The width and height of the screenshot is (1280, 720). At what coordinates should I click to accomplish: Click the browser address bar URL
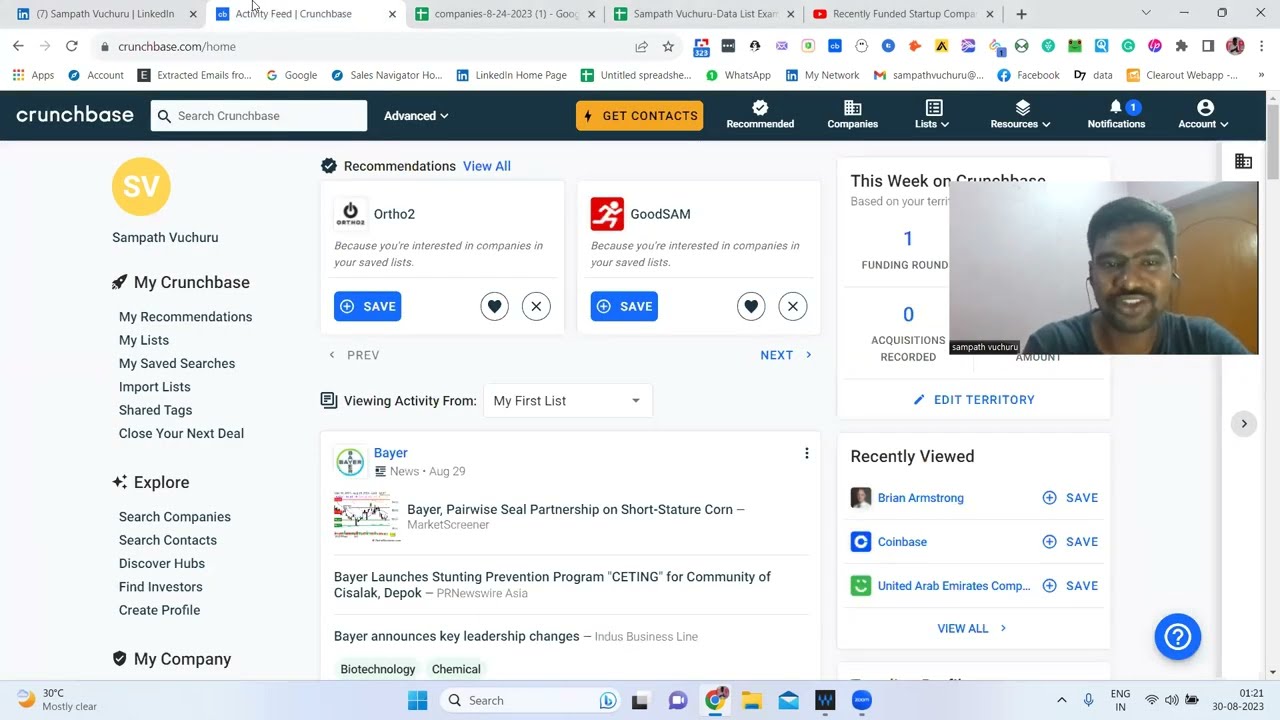click(x=177, y=46)
